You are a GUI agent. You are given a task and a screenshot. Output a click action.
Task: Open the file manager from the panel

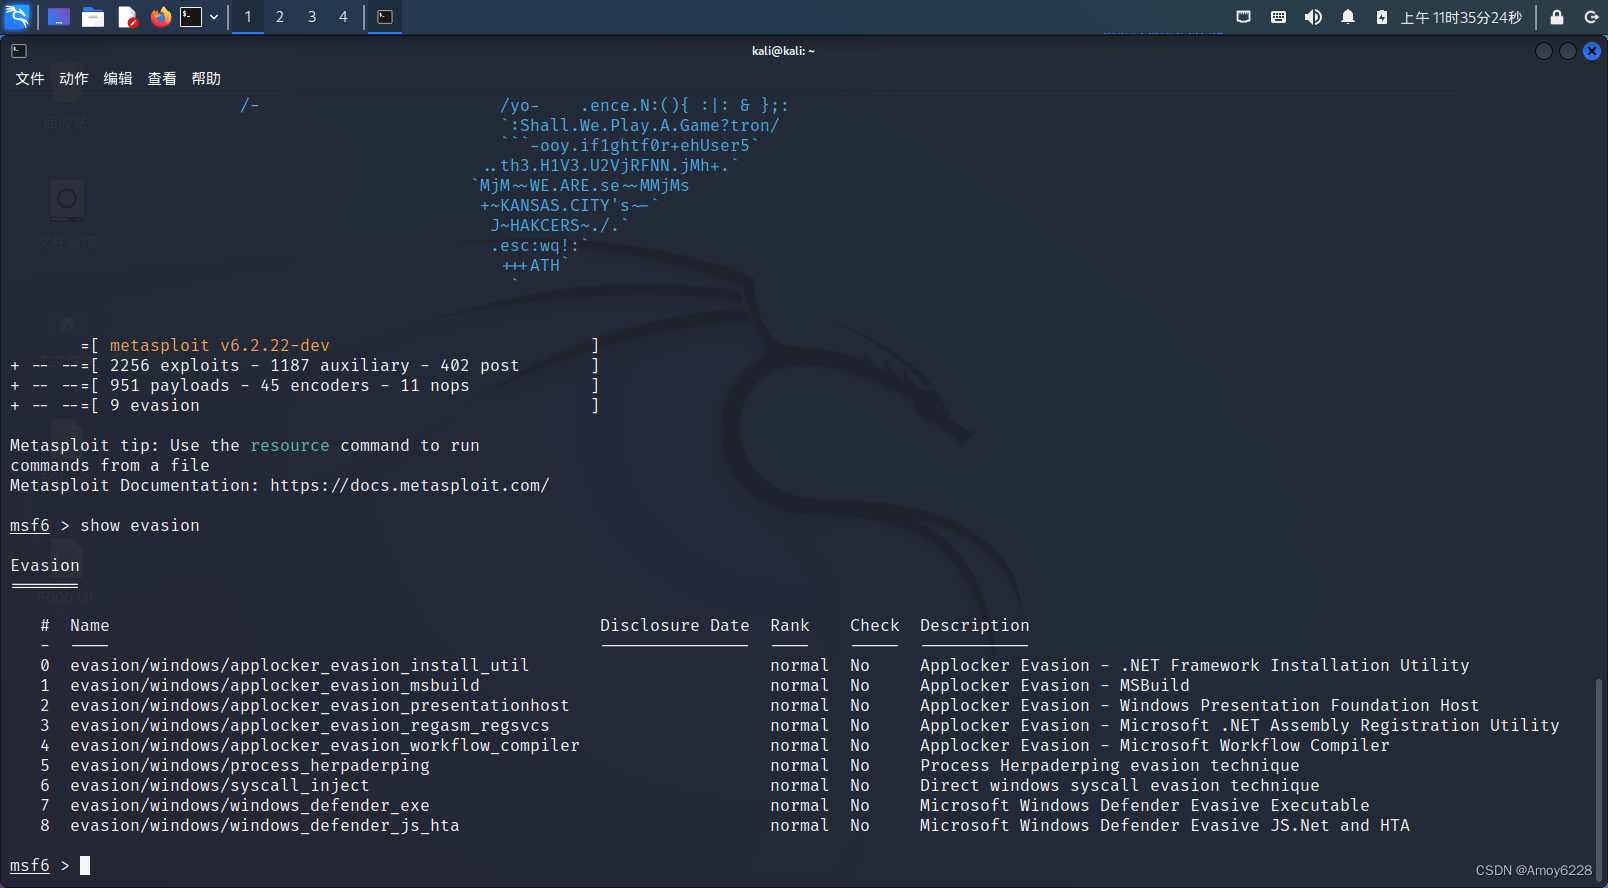[x=93, y=17]
